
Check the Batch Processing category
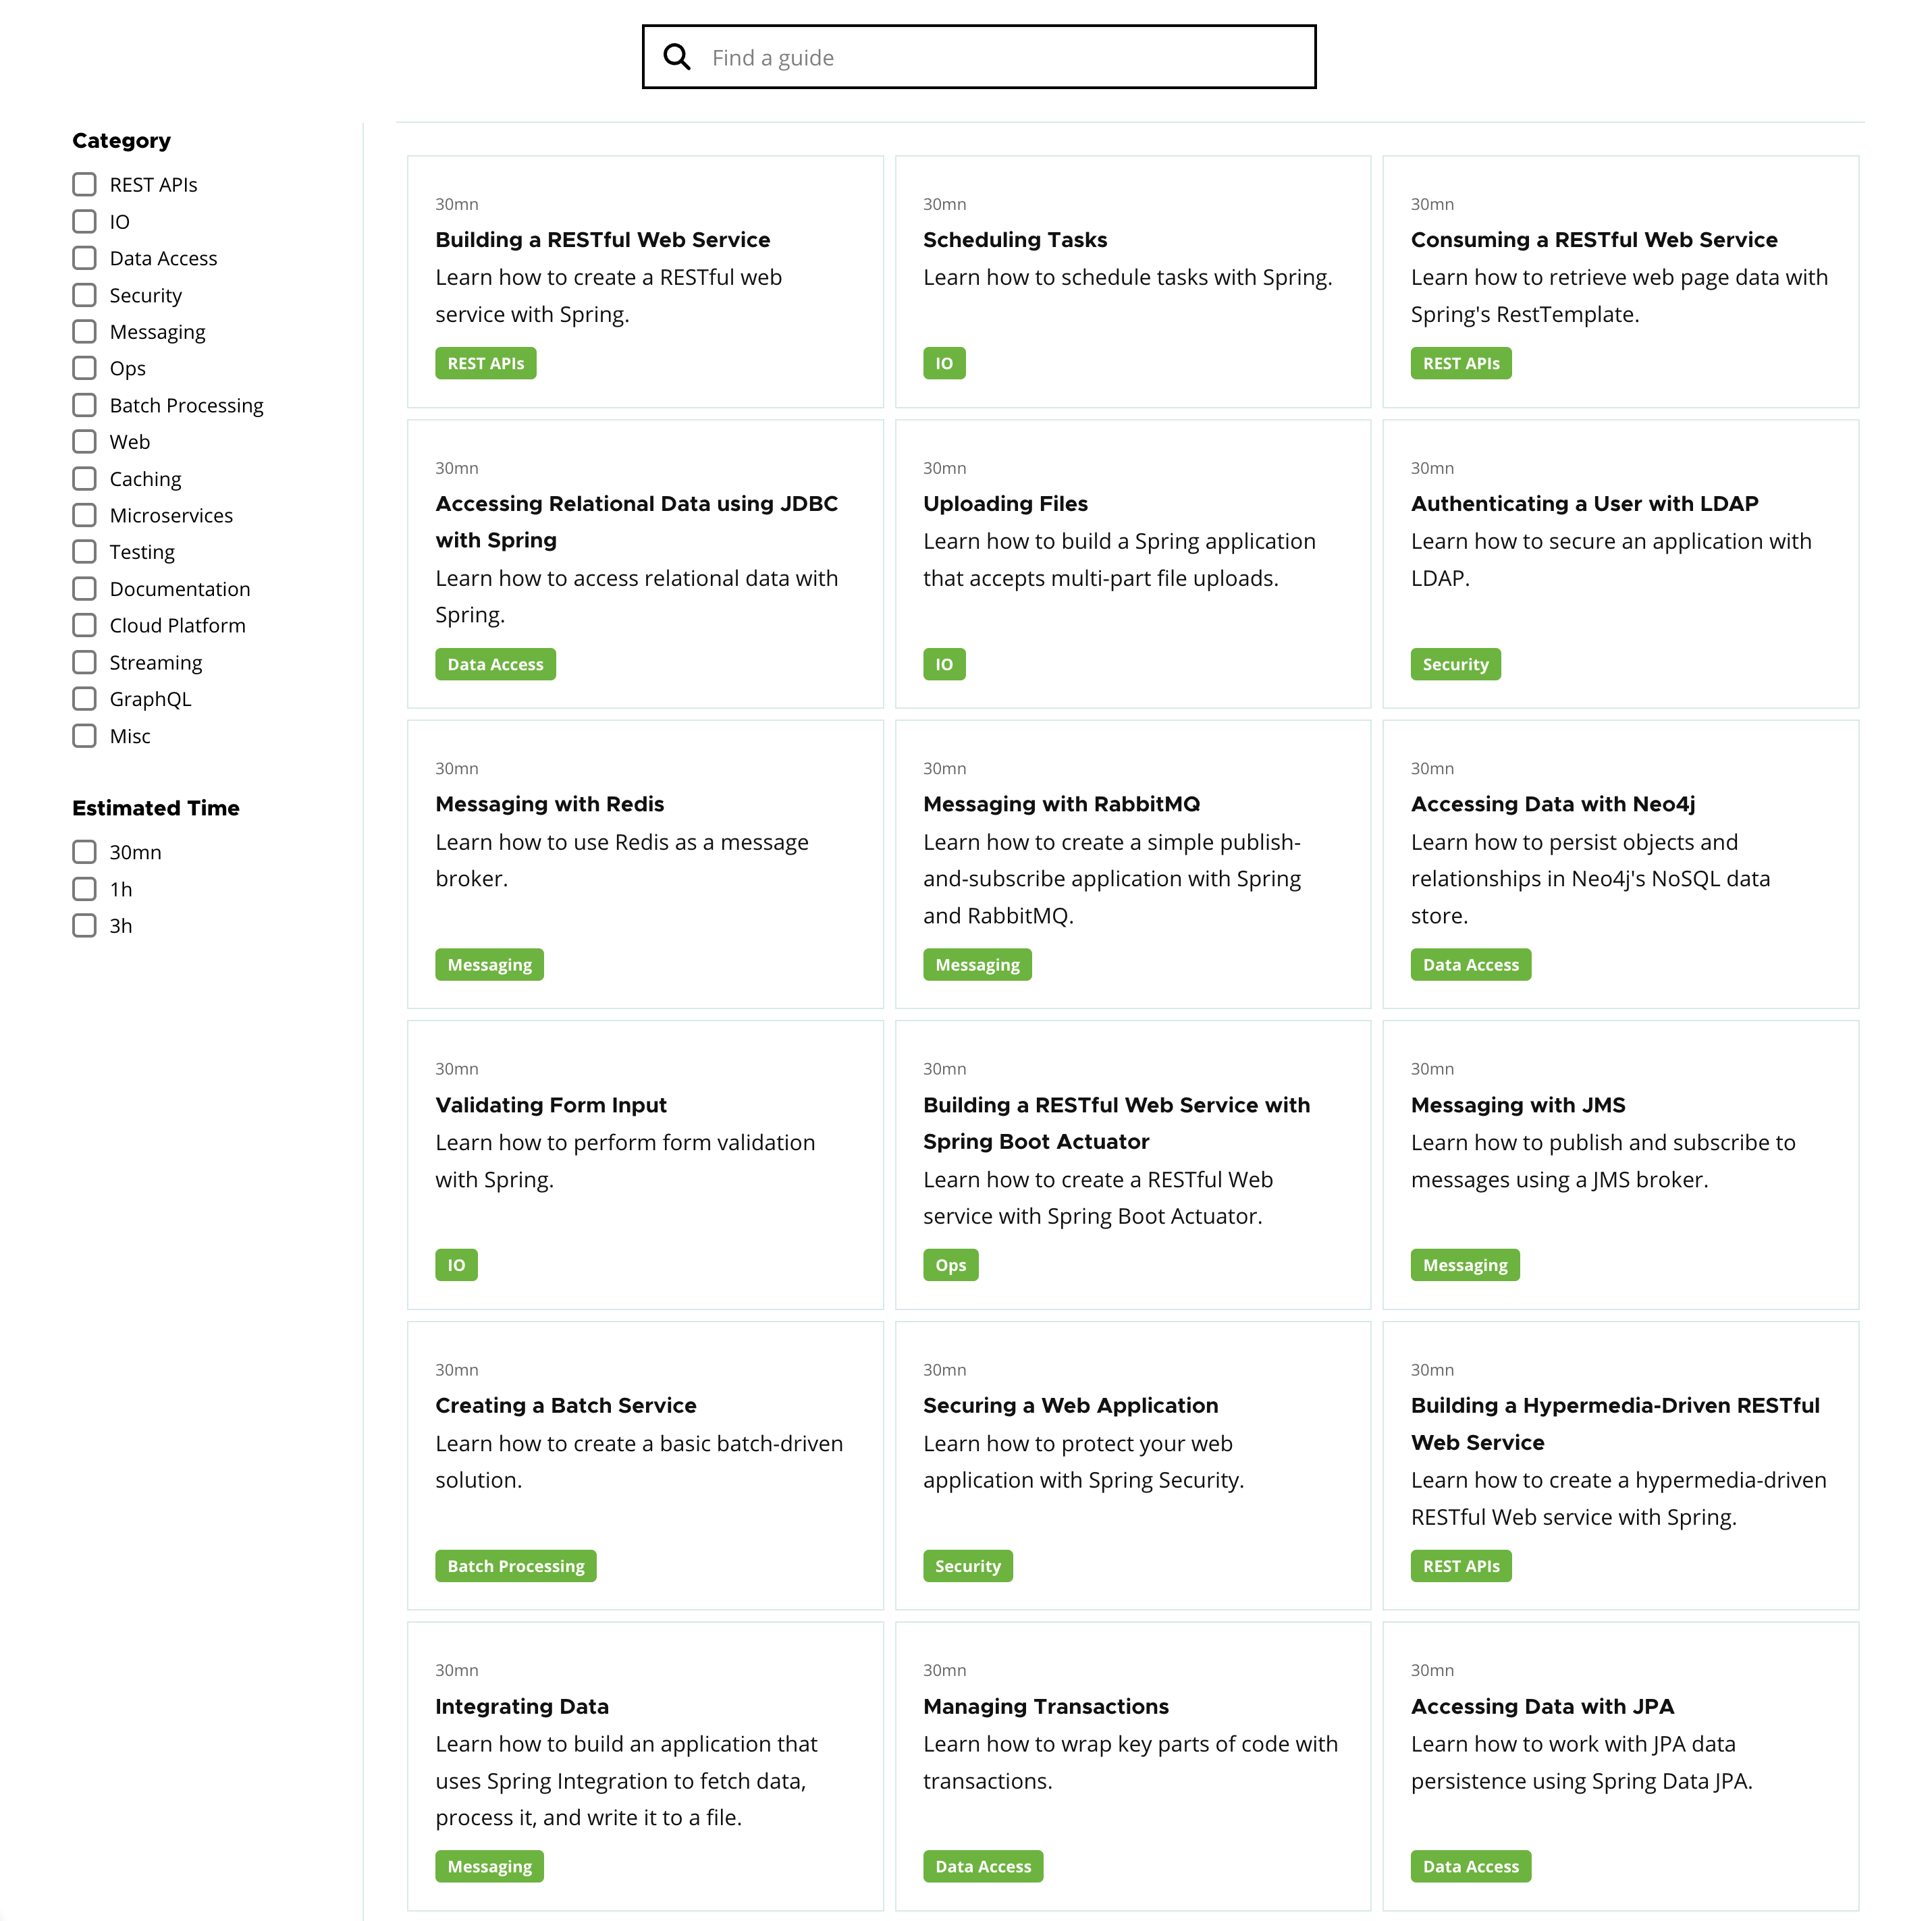[84, 405]
